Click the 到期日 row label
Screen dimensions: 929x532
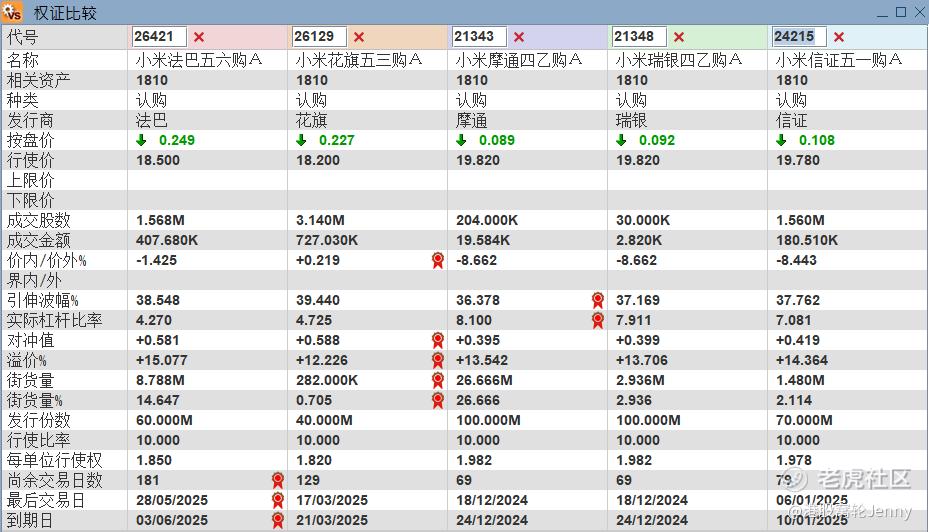pos(30,521)
